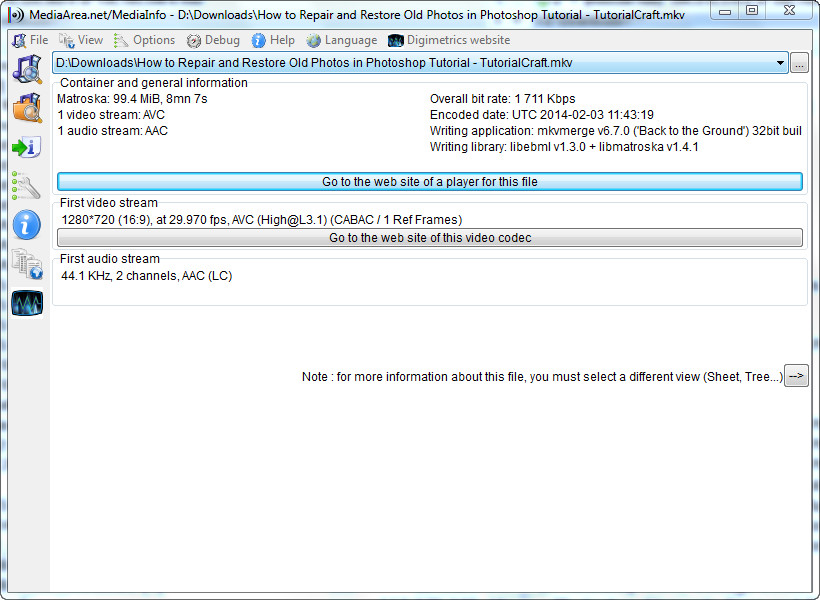Image resolution: width=820 pixels, height=600 pixels.
Task: Click the browse '...' button
Action: 799,63
